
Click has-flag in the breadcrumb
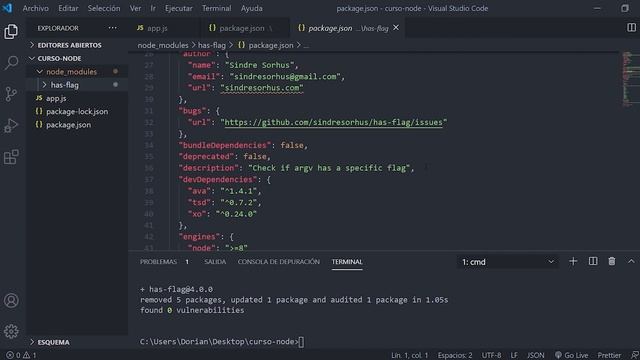(x=211, y=45)
